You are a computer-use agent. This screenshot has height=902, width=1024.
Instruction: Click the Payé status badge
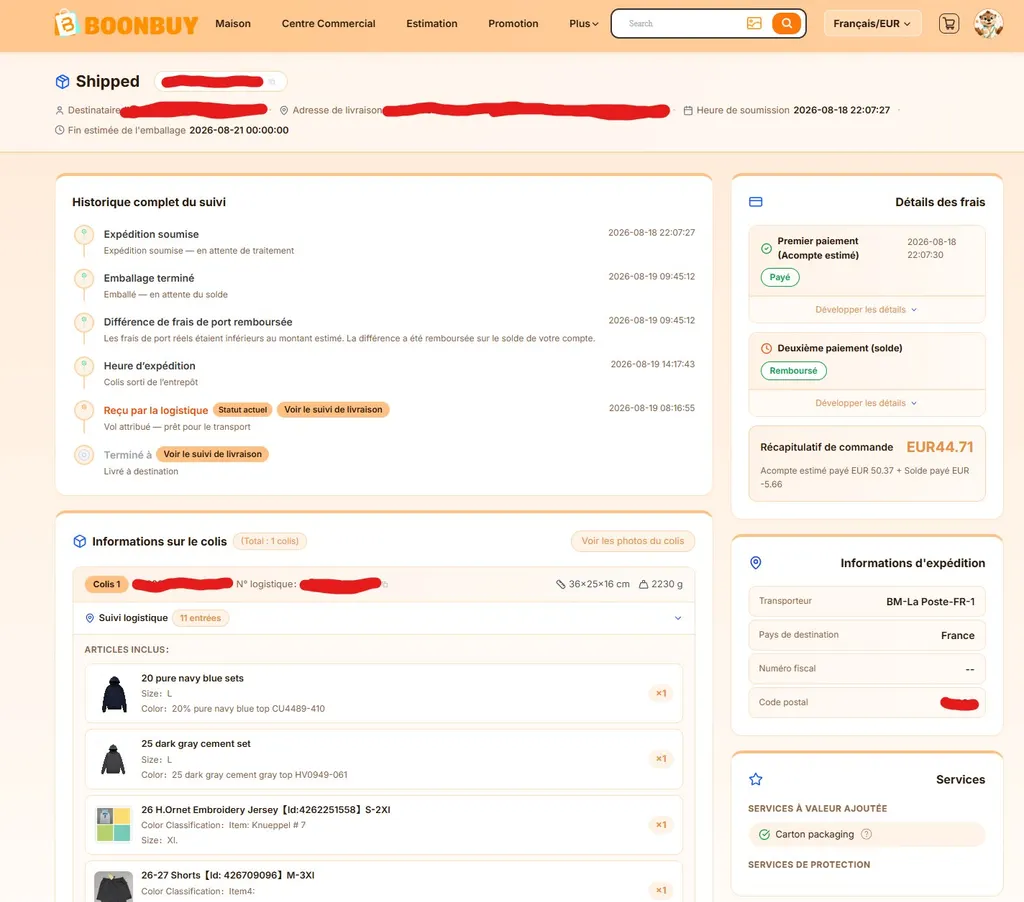[x=780, y=277]
